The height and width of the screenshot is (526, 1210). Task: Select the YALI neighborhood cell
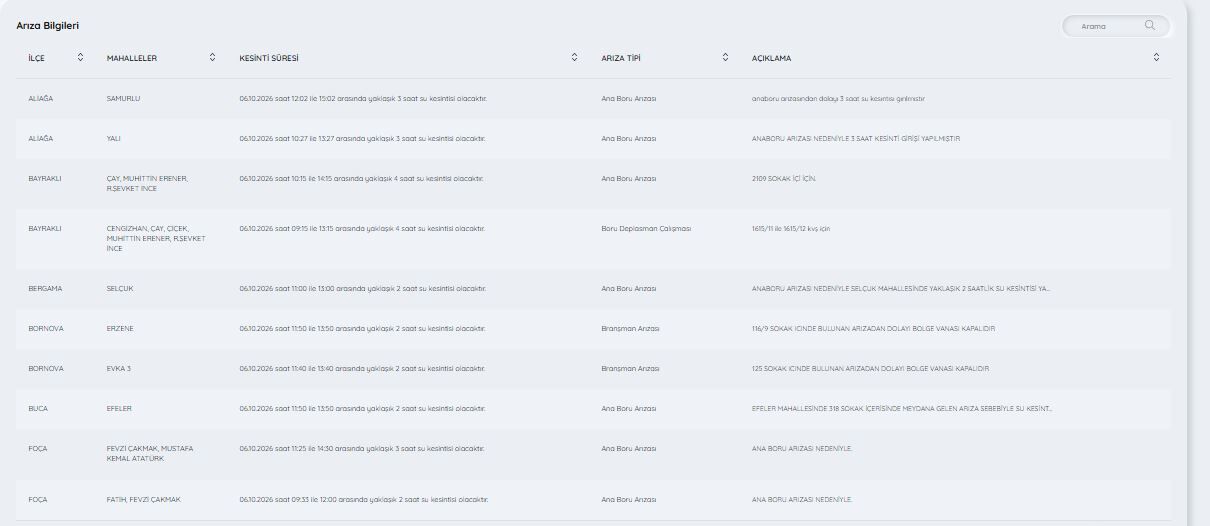113,139
